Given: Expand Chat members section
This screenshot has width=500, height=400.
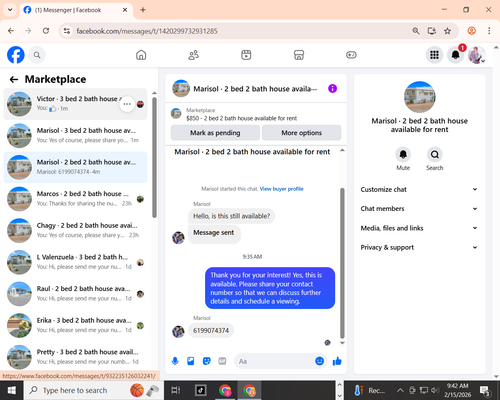Looking at the screenshot, I should pos(419,209).
